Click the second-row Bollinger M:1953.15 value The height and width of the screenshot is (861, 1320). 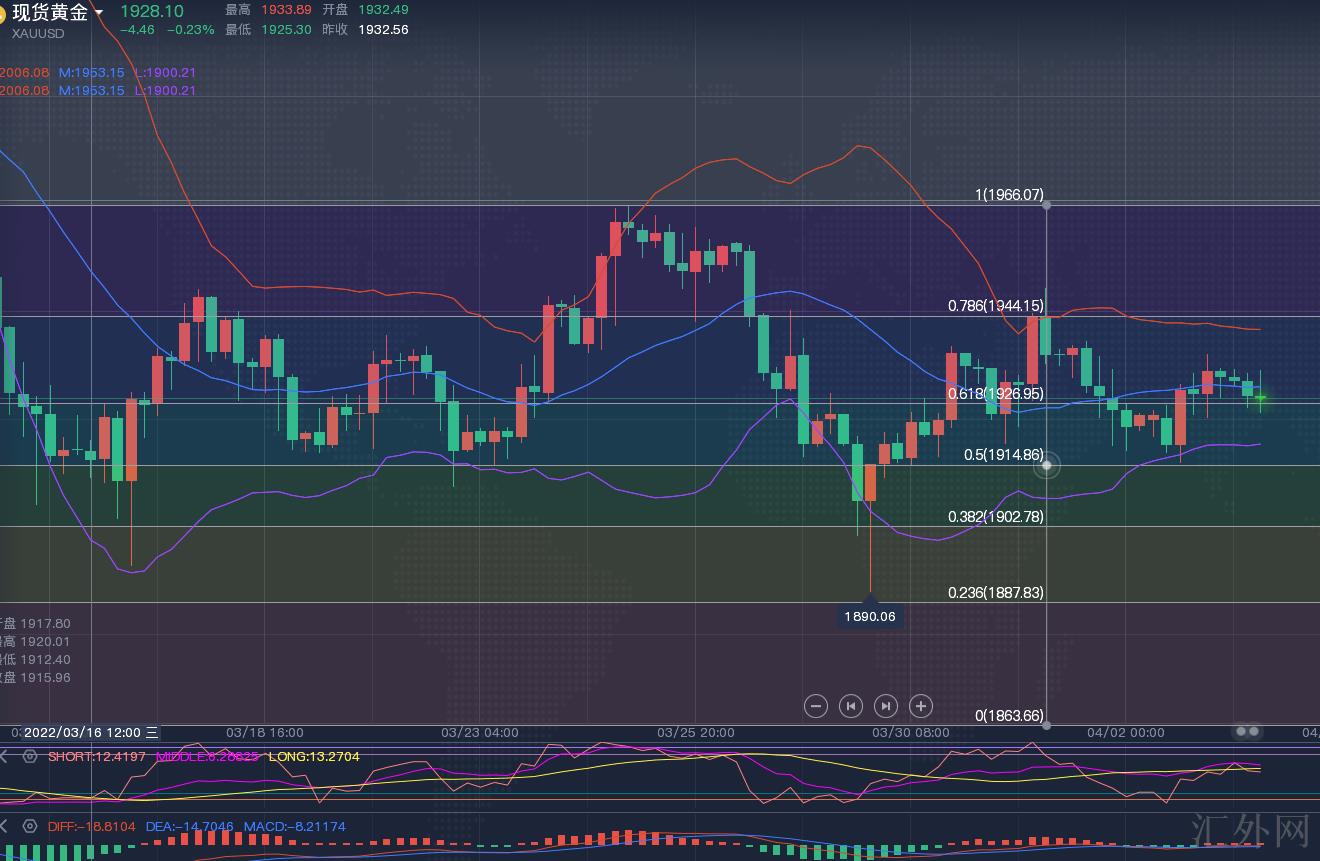[91, 90]
